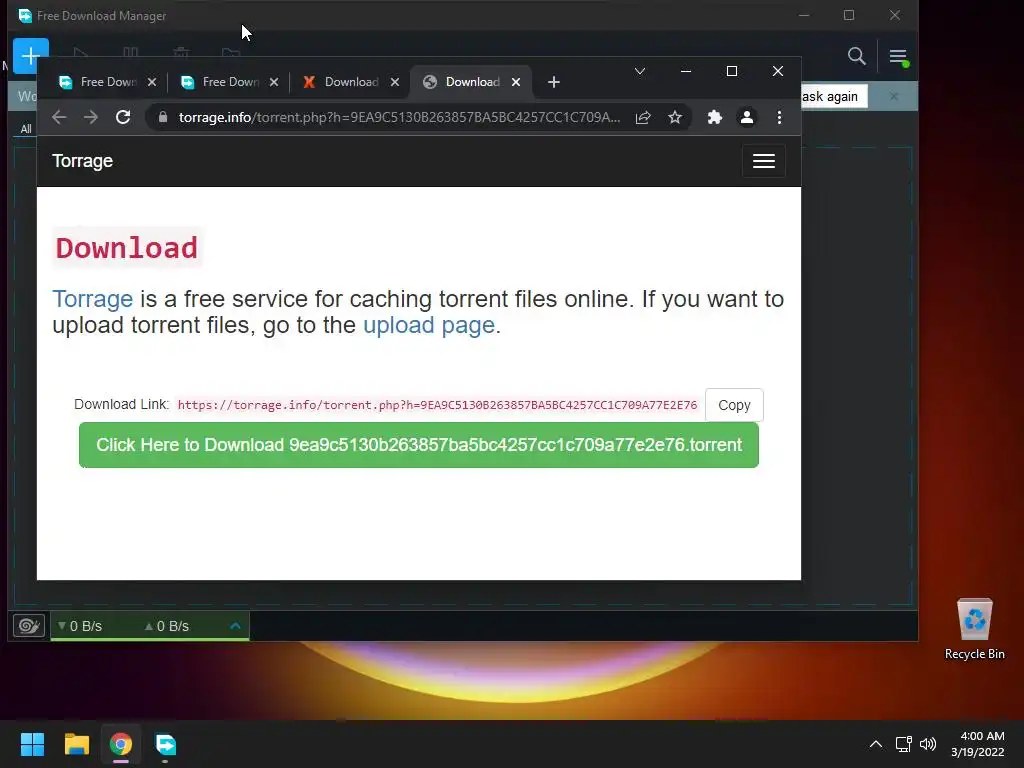This screenshot has height=768, width=1024.
Task: Open the clock and date panel
Action: (x=977, y=744)
